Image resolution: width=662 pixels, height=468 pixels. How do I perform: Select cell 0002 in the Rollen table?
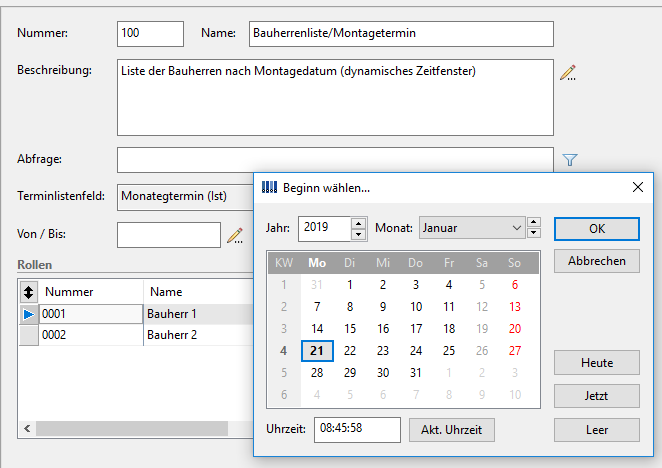click(x=91, y=335)
